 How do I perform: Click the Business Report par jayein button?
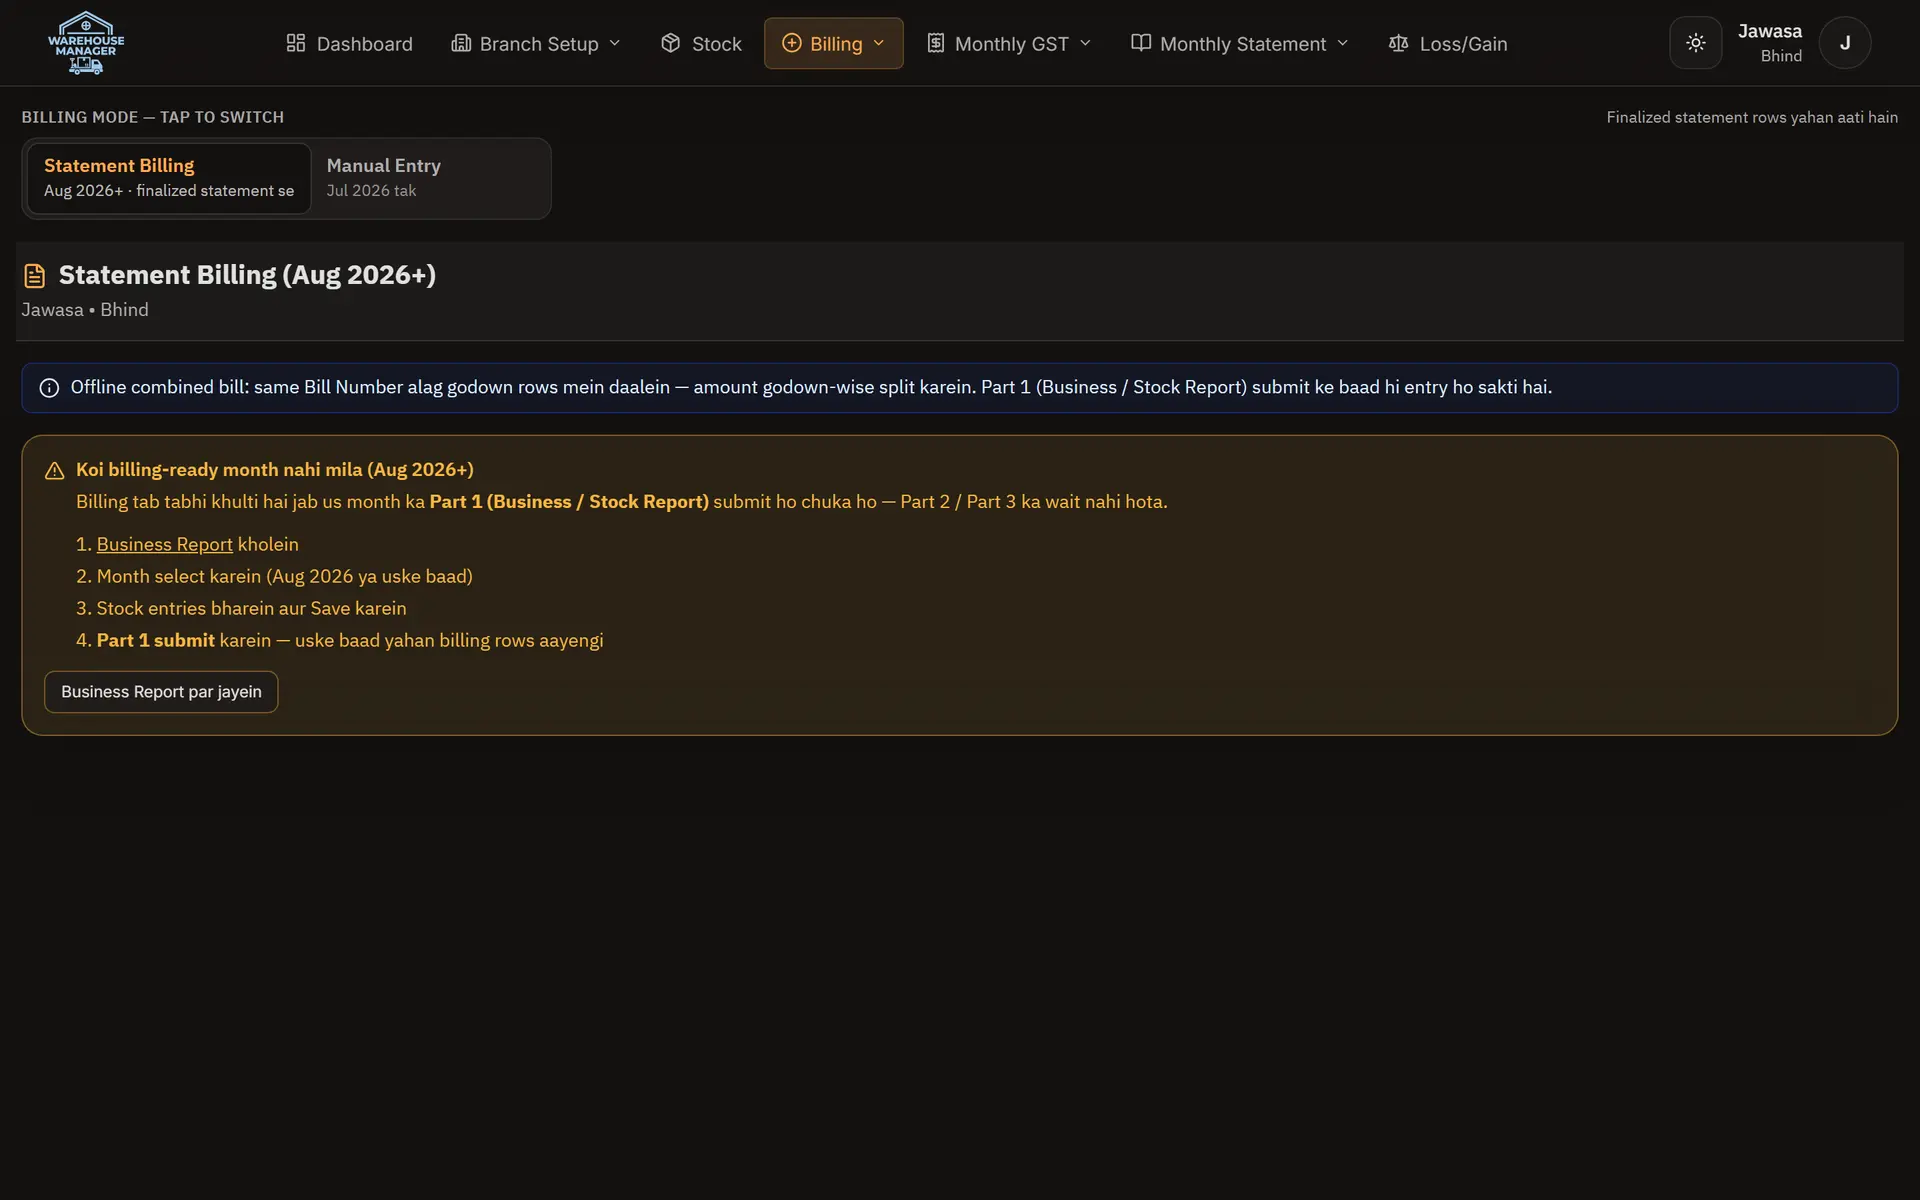click(161, 692)
